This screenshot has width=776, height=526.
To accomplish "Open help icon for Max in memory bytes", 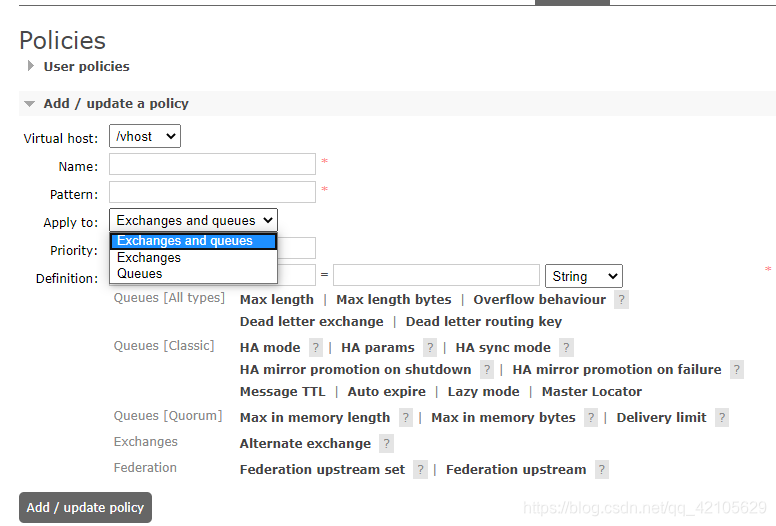I will tap(591, 418).
